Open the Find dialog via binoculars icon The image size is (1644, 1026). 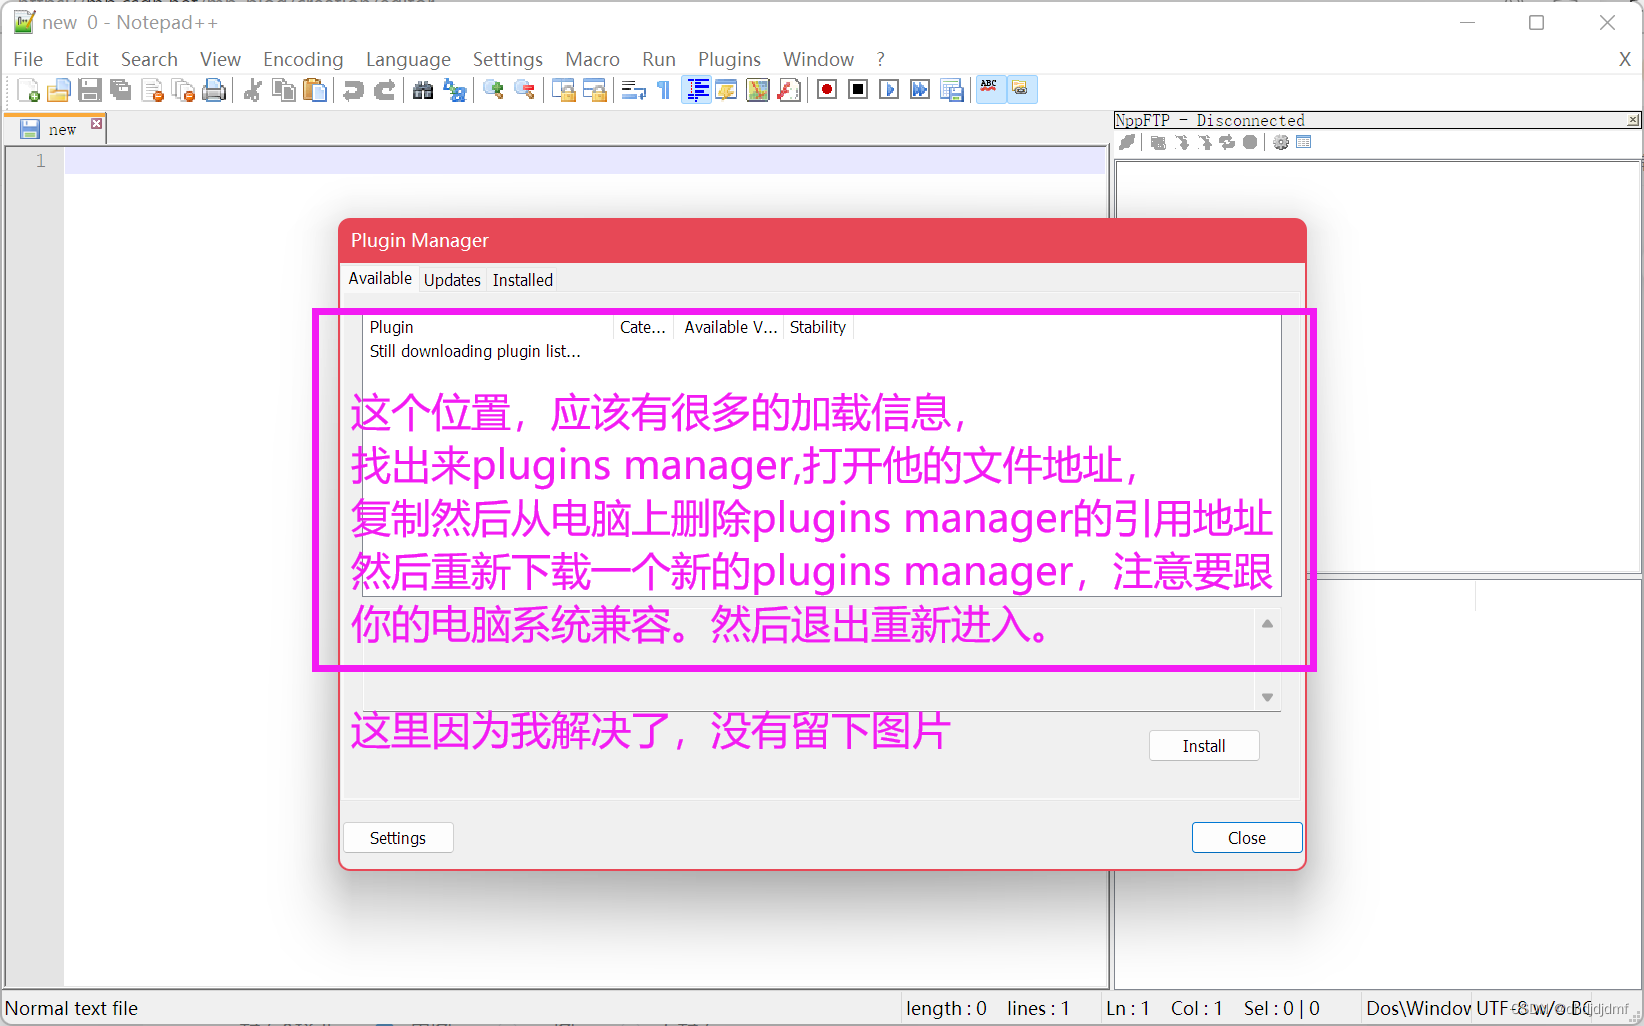[x=423, y=89]
